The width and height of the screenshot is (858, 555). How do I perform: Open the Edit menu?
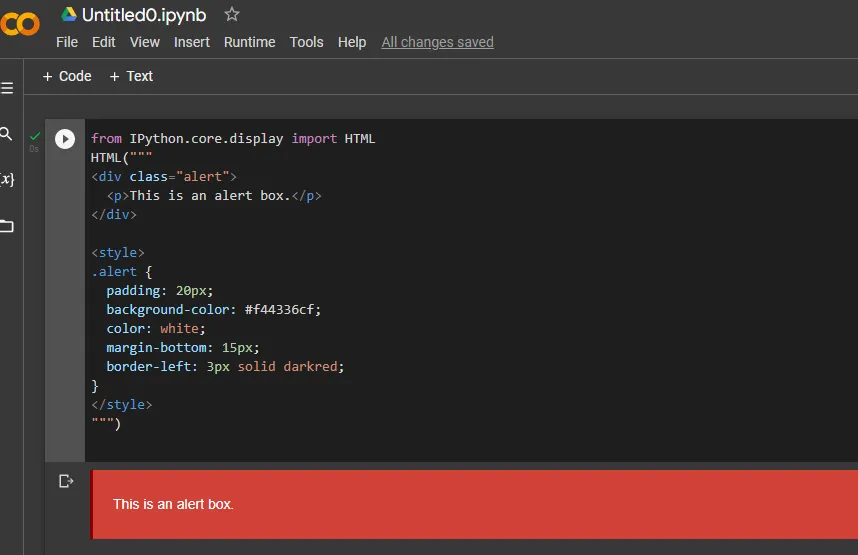(x=103, y=42)
